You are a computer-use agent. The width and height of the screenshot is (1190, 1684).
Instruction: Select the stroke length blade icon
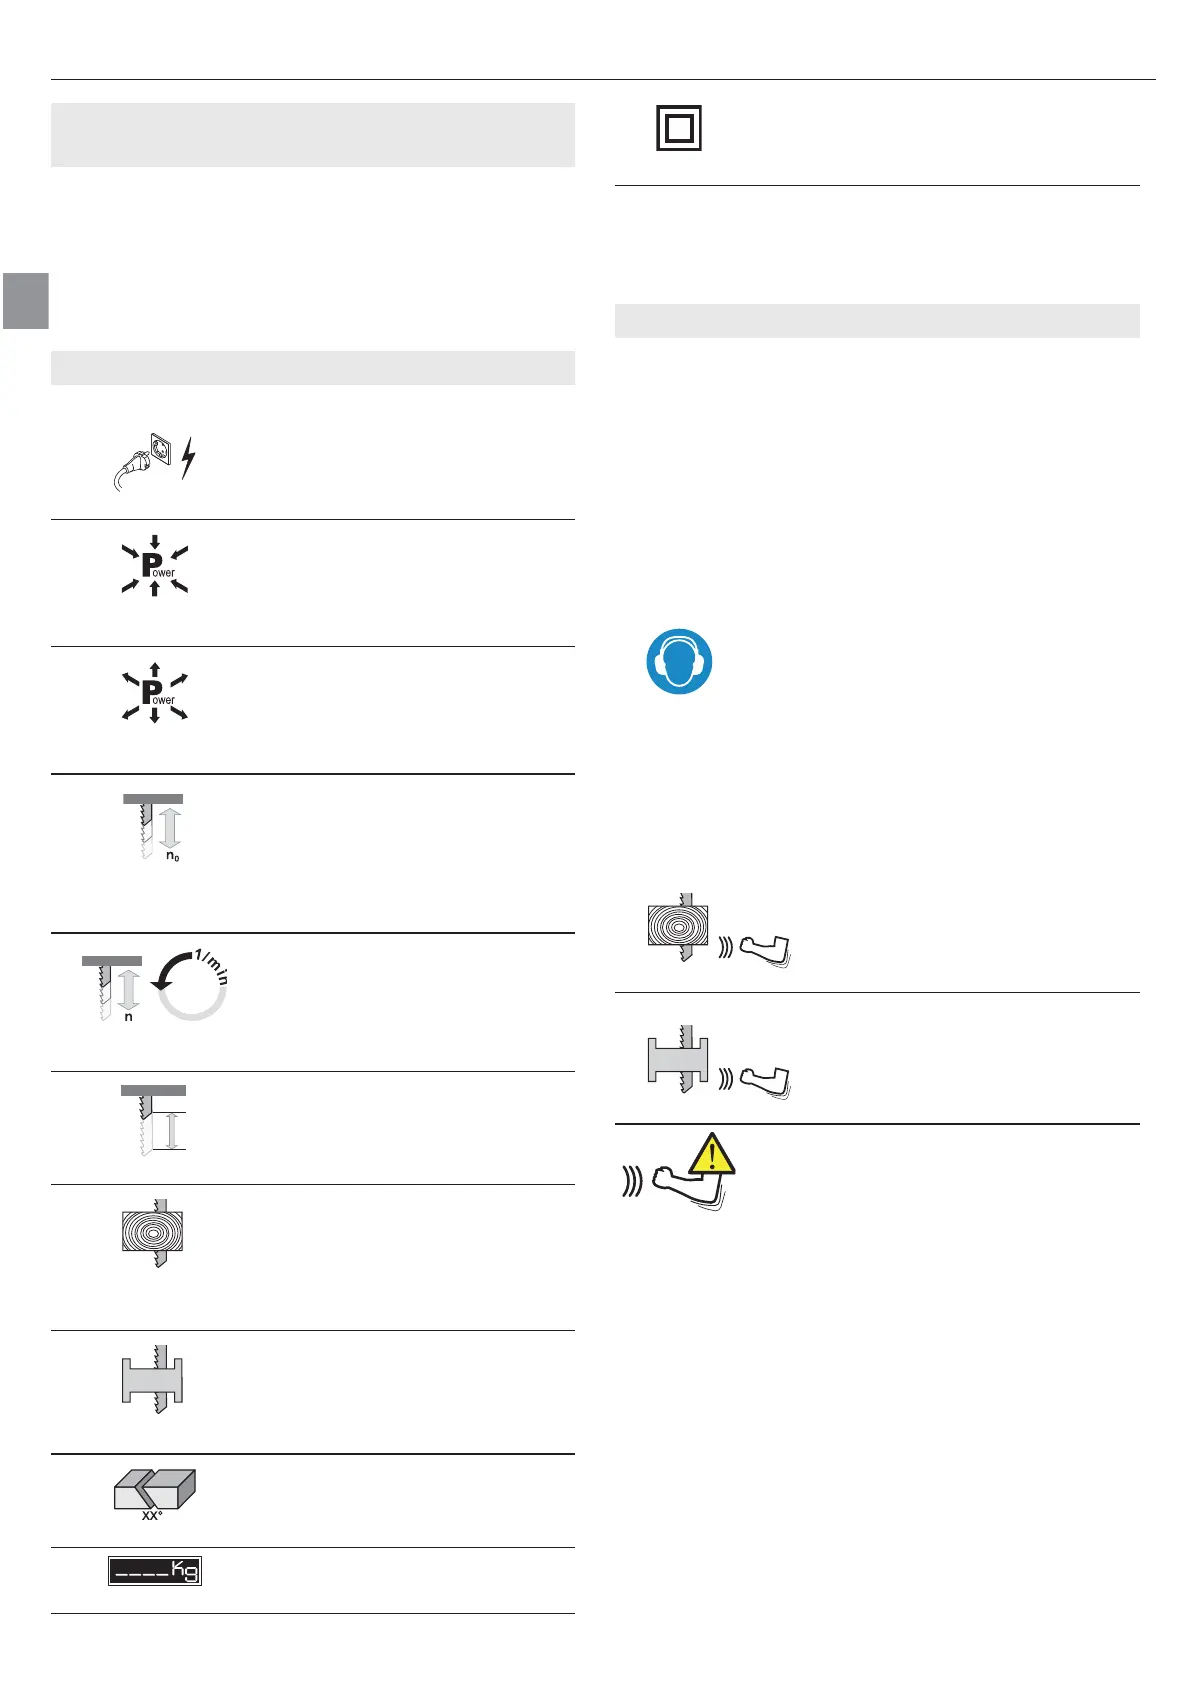coord(154,1121)
